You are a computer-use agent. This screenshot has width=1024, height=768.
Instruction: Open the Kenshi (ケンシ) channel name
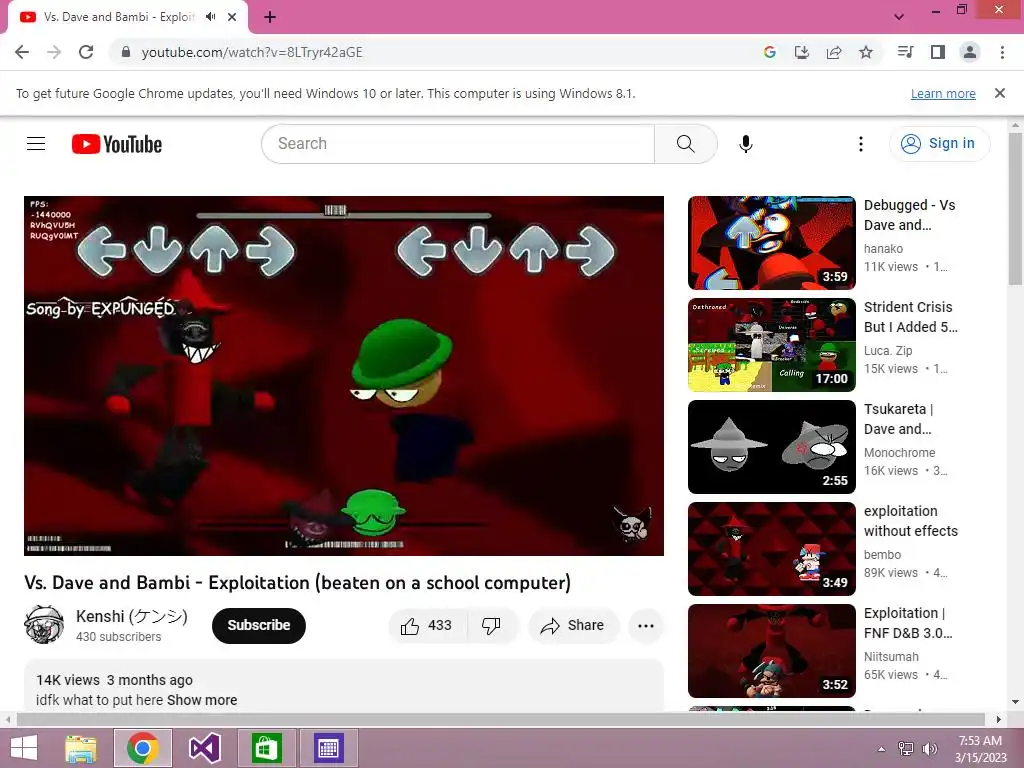pyautogui.click(x=132, y=616)
